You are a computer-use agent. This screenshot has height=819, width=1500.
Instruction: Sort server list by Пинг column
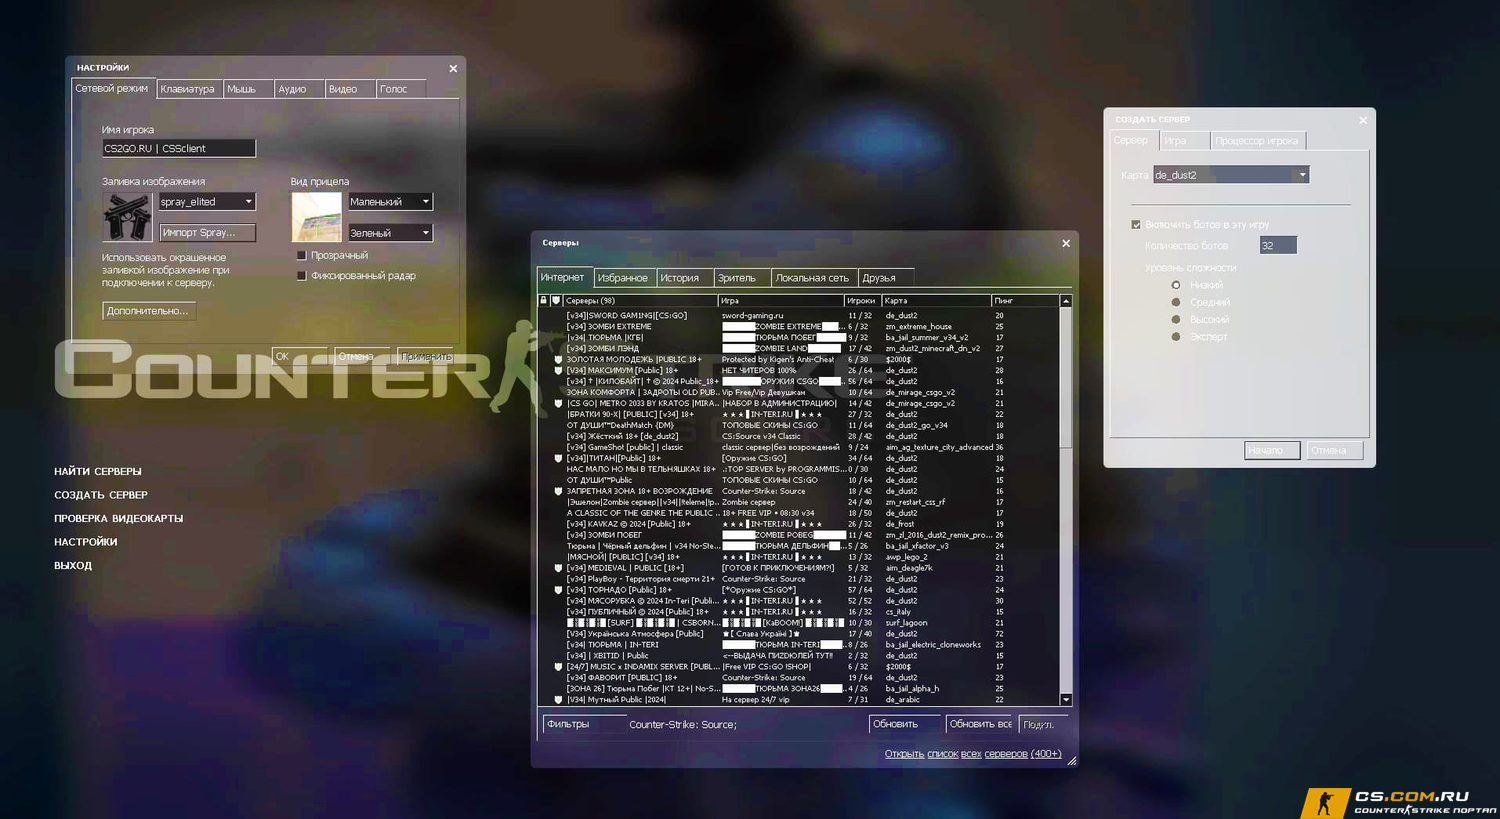coord(1025,300)
